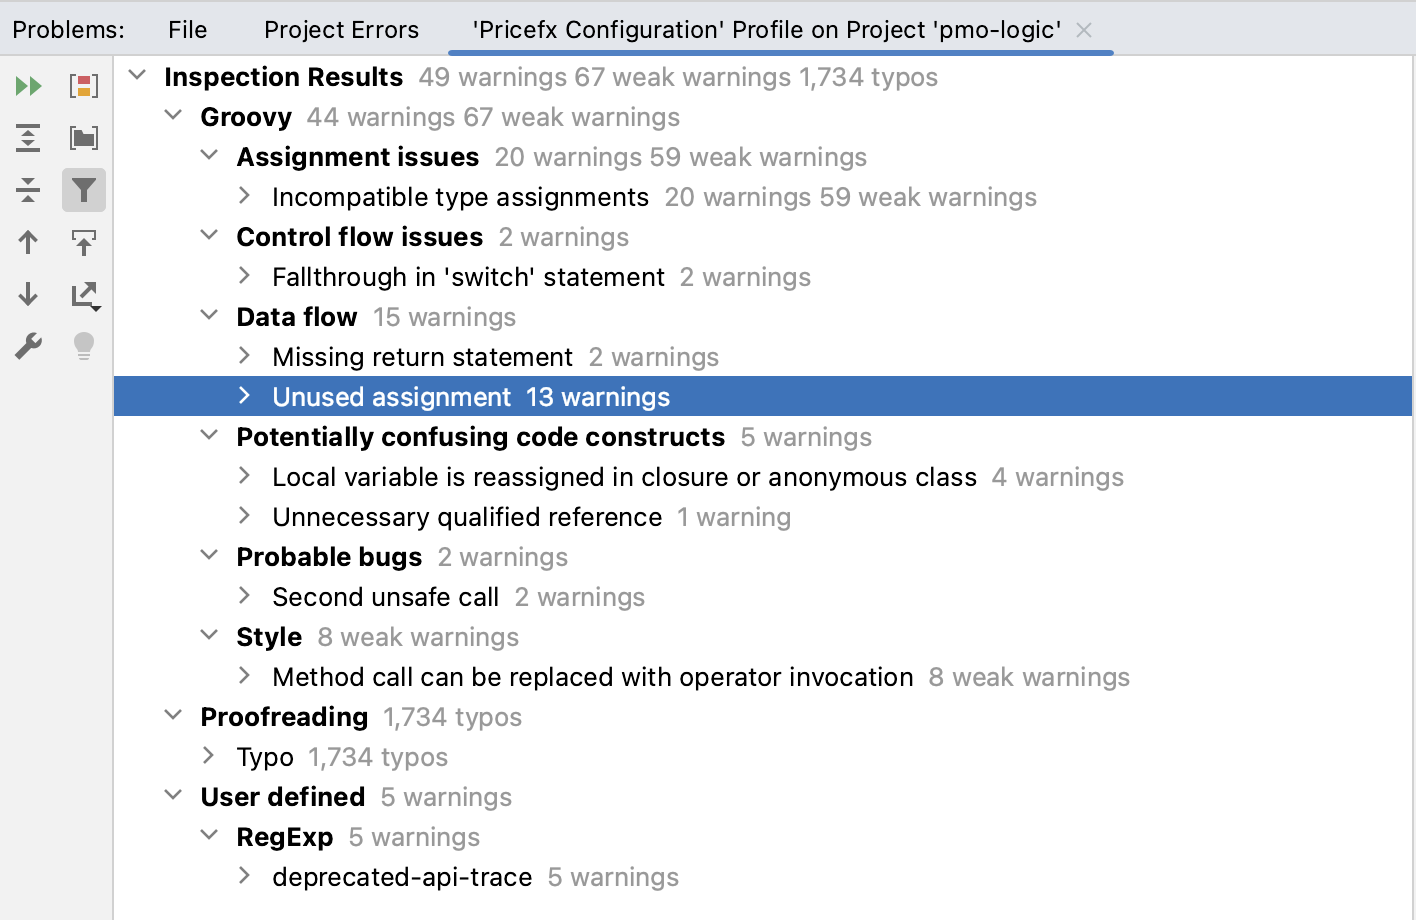This screenshot has width=1416, height=920.
Task: Rerun the inspection
Action: click(28, 86)
